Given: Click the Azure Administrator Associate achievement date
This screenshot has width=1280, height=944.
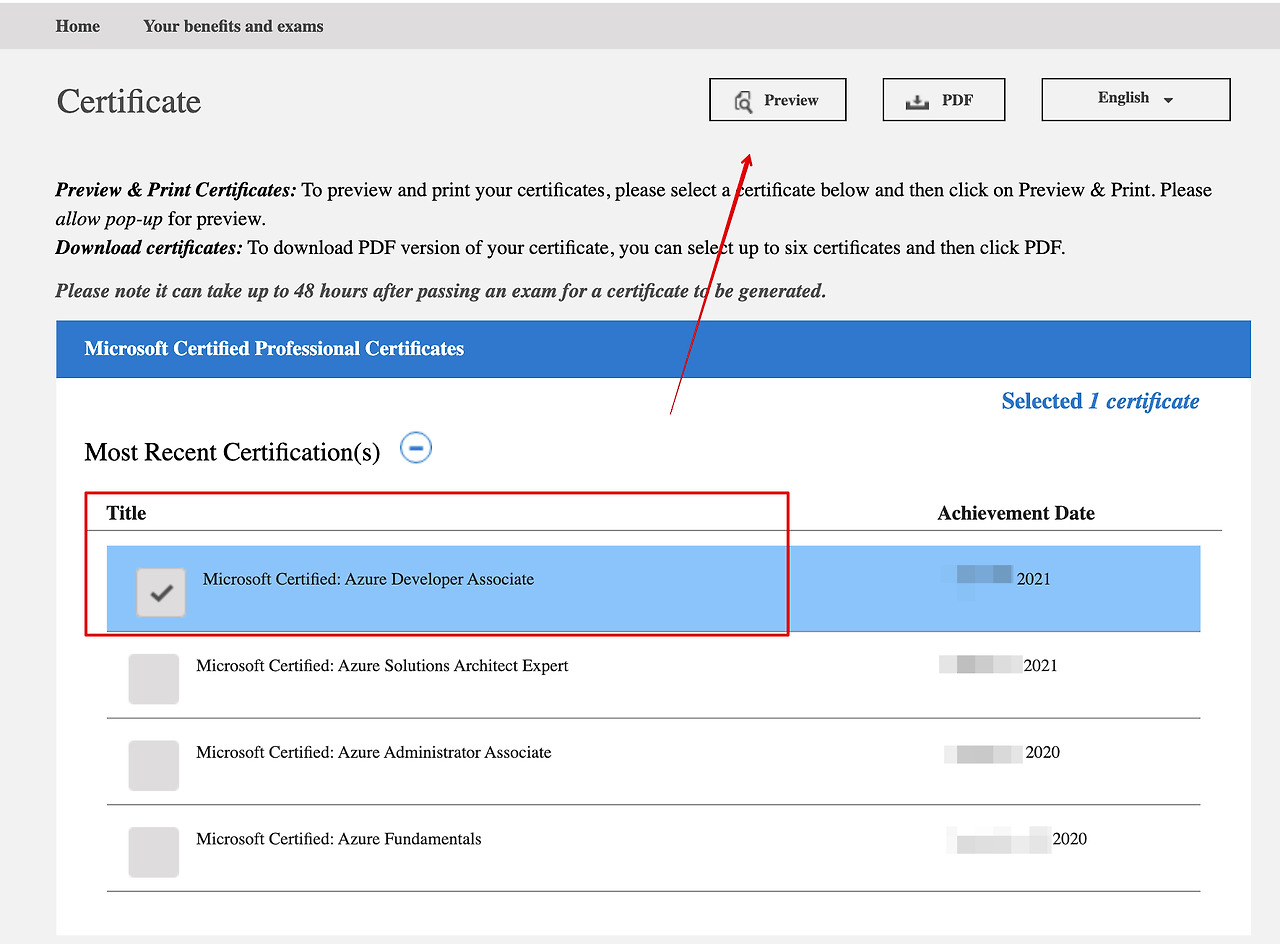Looking at the screenshot, I should 1002,752.
